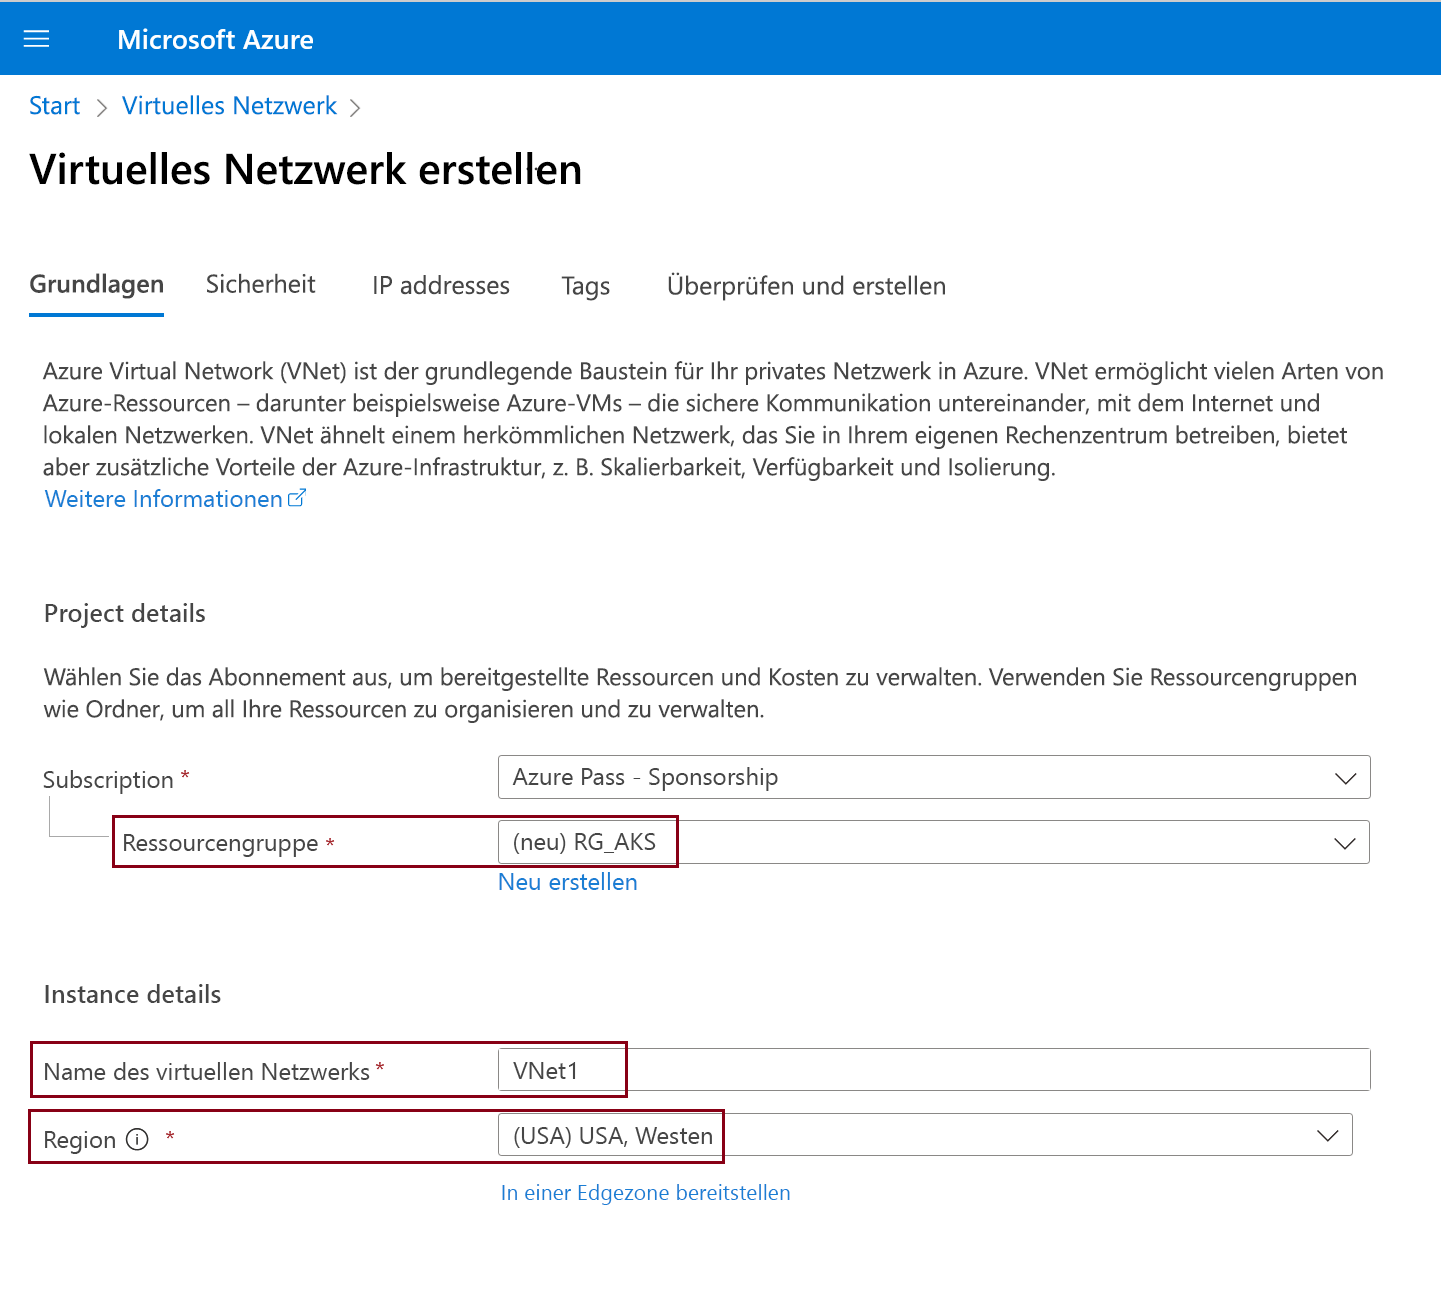Open the hamburger portal menu
The width and height of the screenshot is (1441, 1312).
pyautogui.click(x=36, y=39)
